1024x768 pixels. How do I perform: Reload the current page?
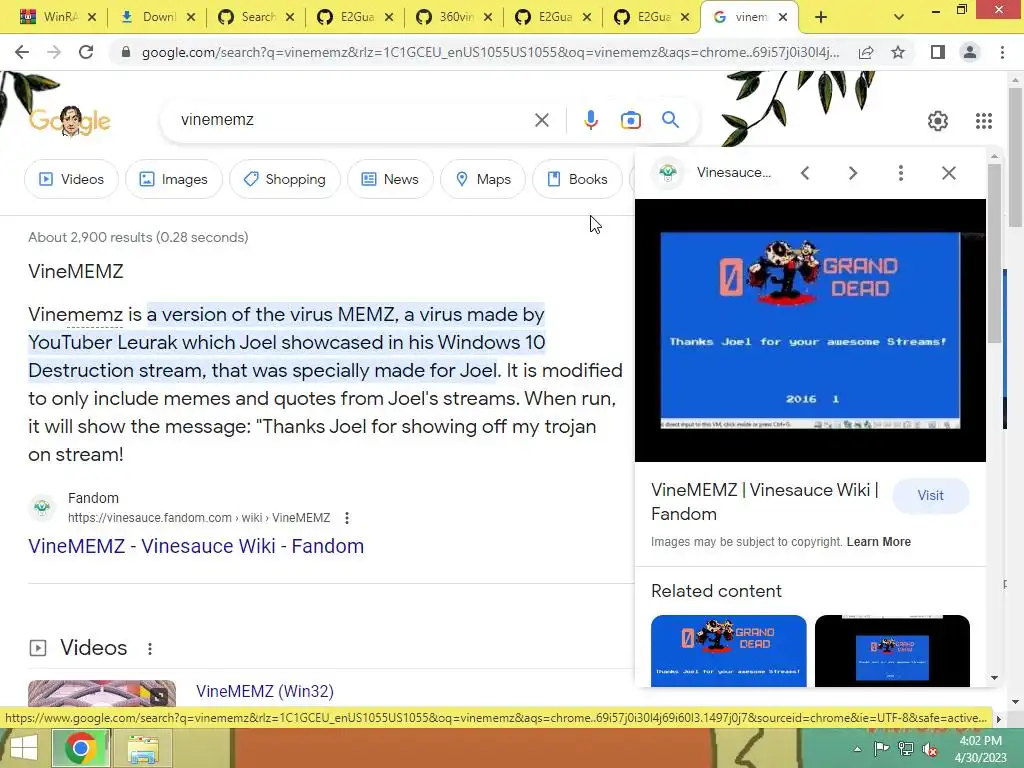click(x=86, y=52)
